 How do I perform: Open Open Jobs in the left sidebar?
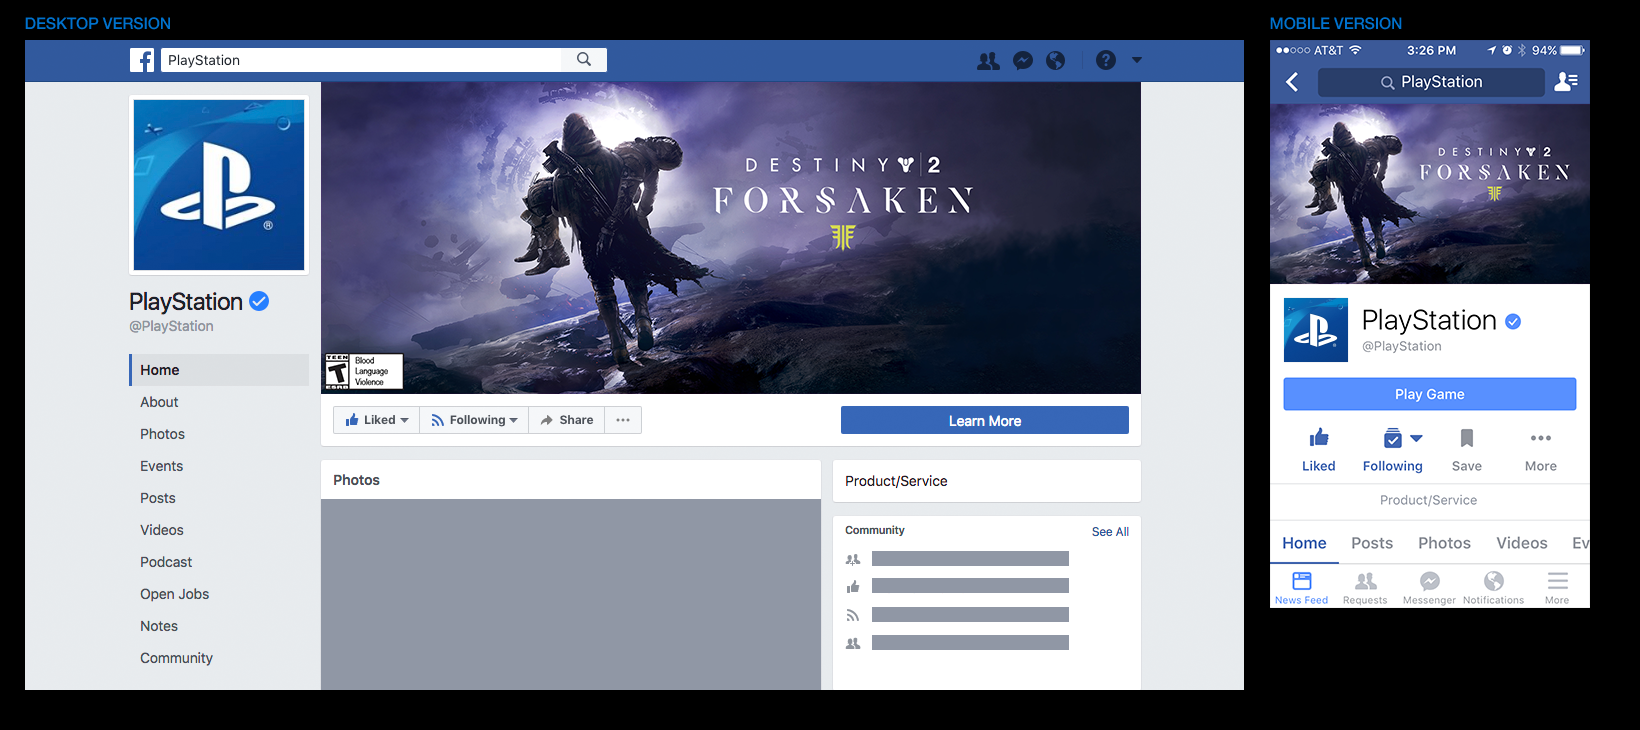pos(174,594)
